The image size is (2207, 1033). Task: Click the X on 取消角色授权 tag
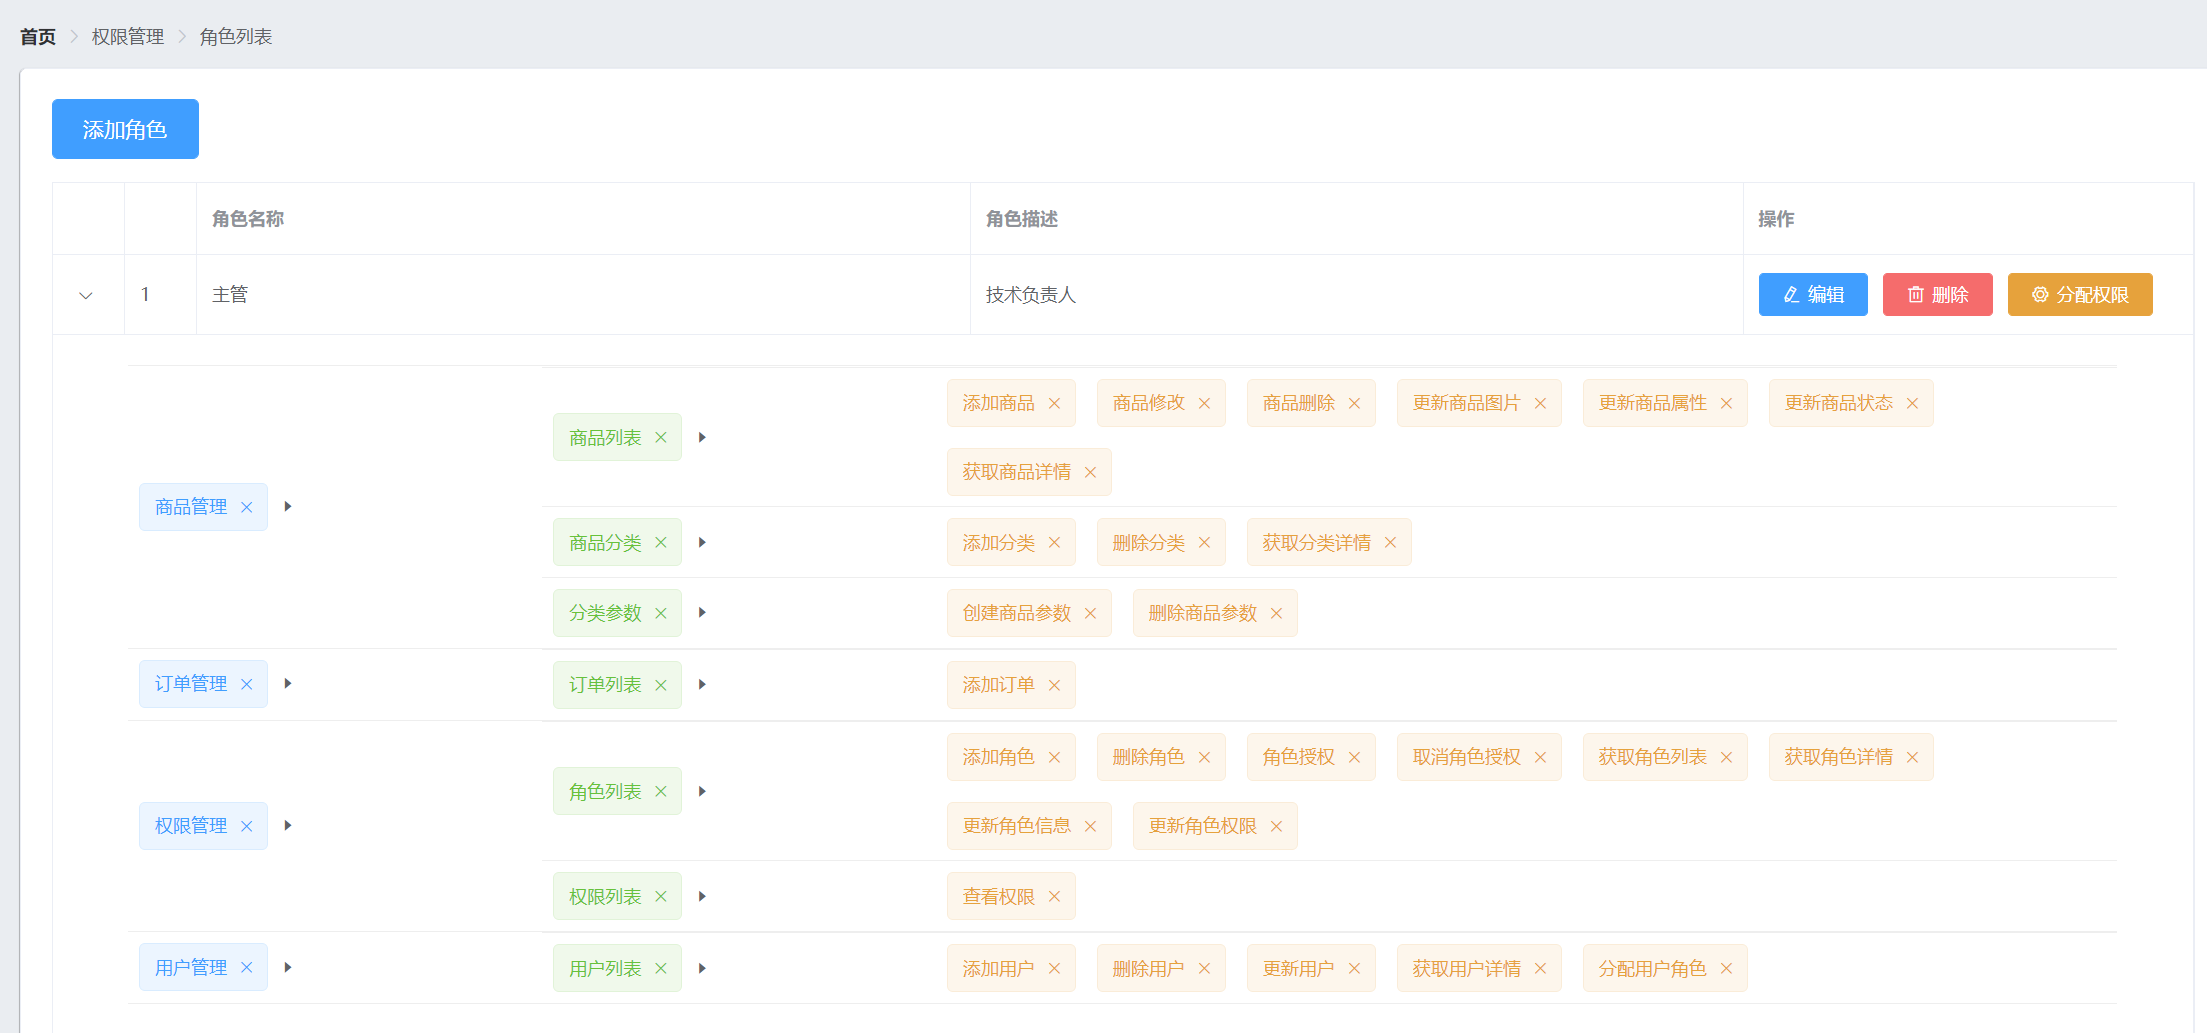(x=1540, y=757)
